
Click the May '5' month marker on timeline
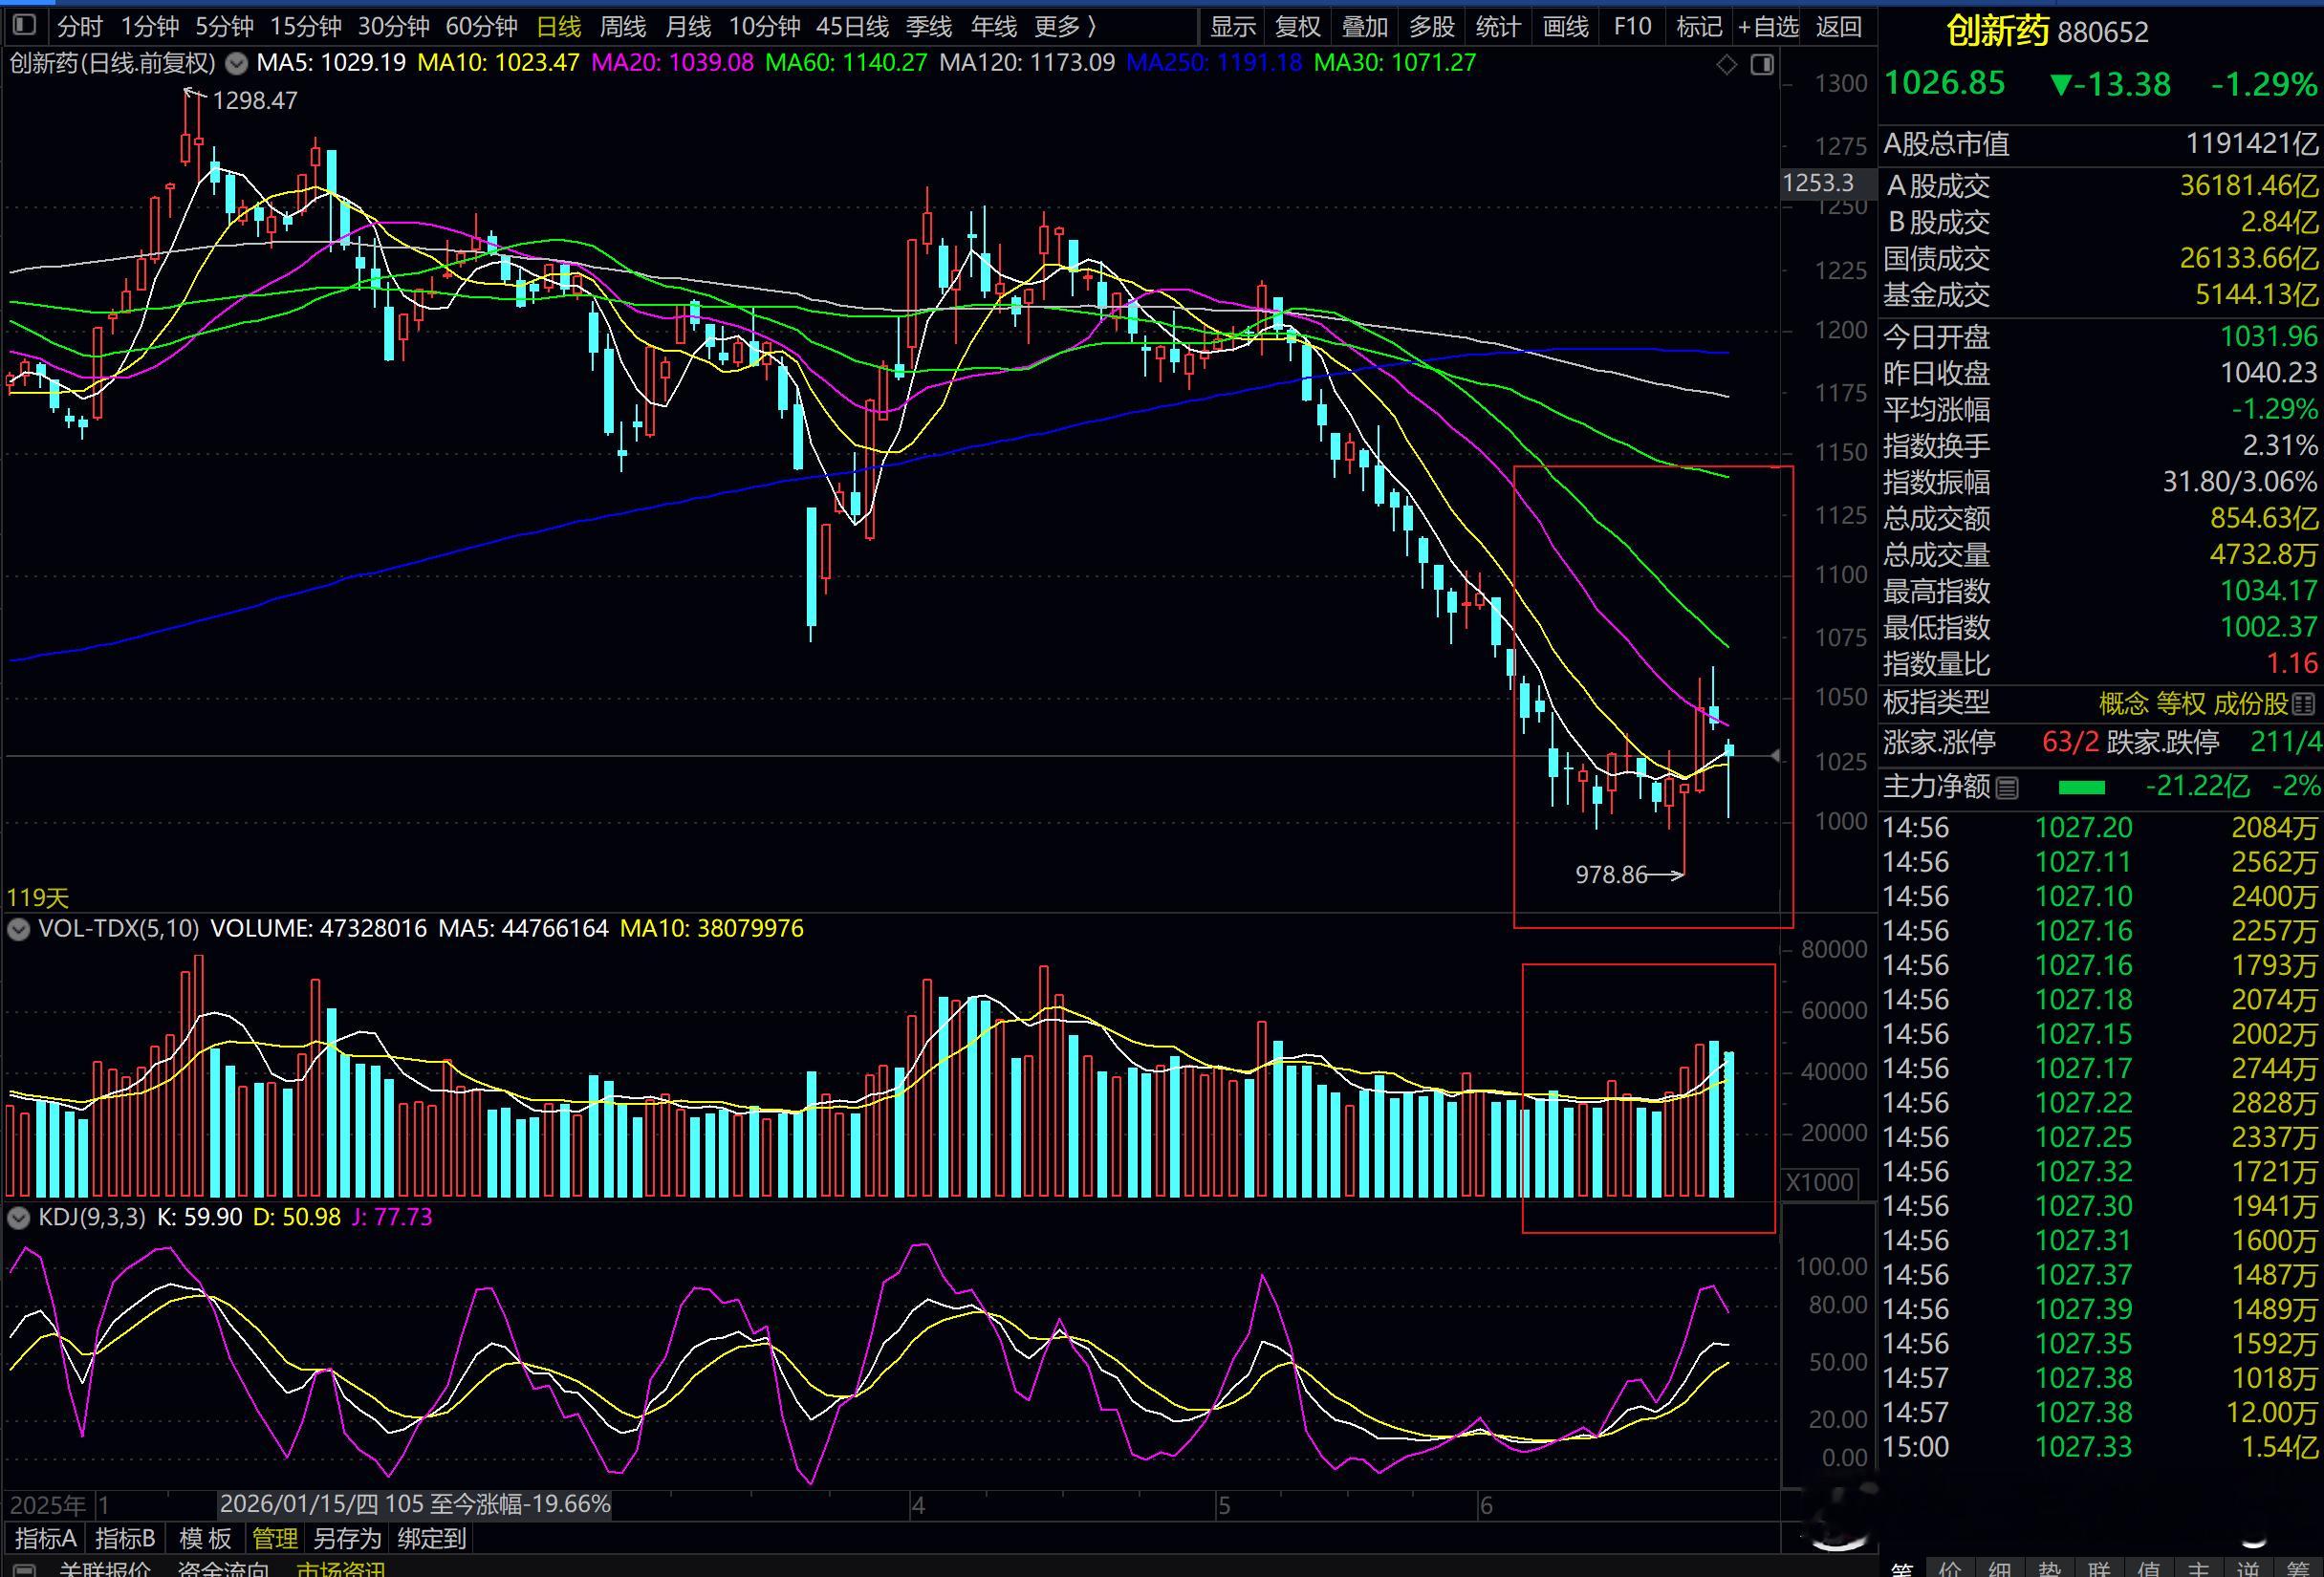point(1224,1505)
